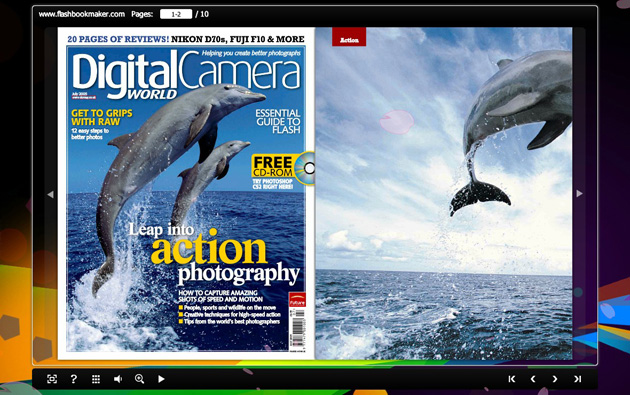This screenshot has width=630, height=395.
Task: Flip back using left side arrow
Action: 50,194
